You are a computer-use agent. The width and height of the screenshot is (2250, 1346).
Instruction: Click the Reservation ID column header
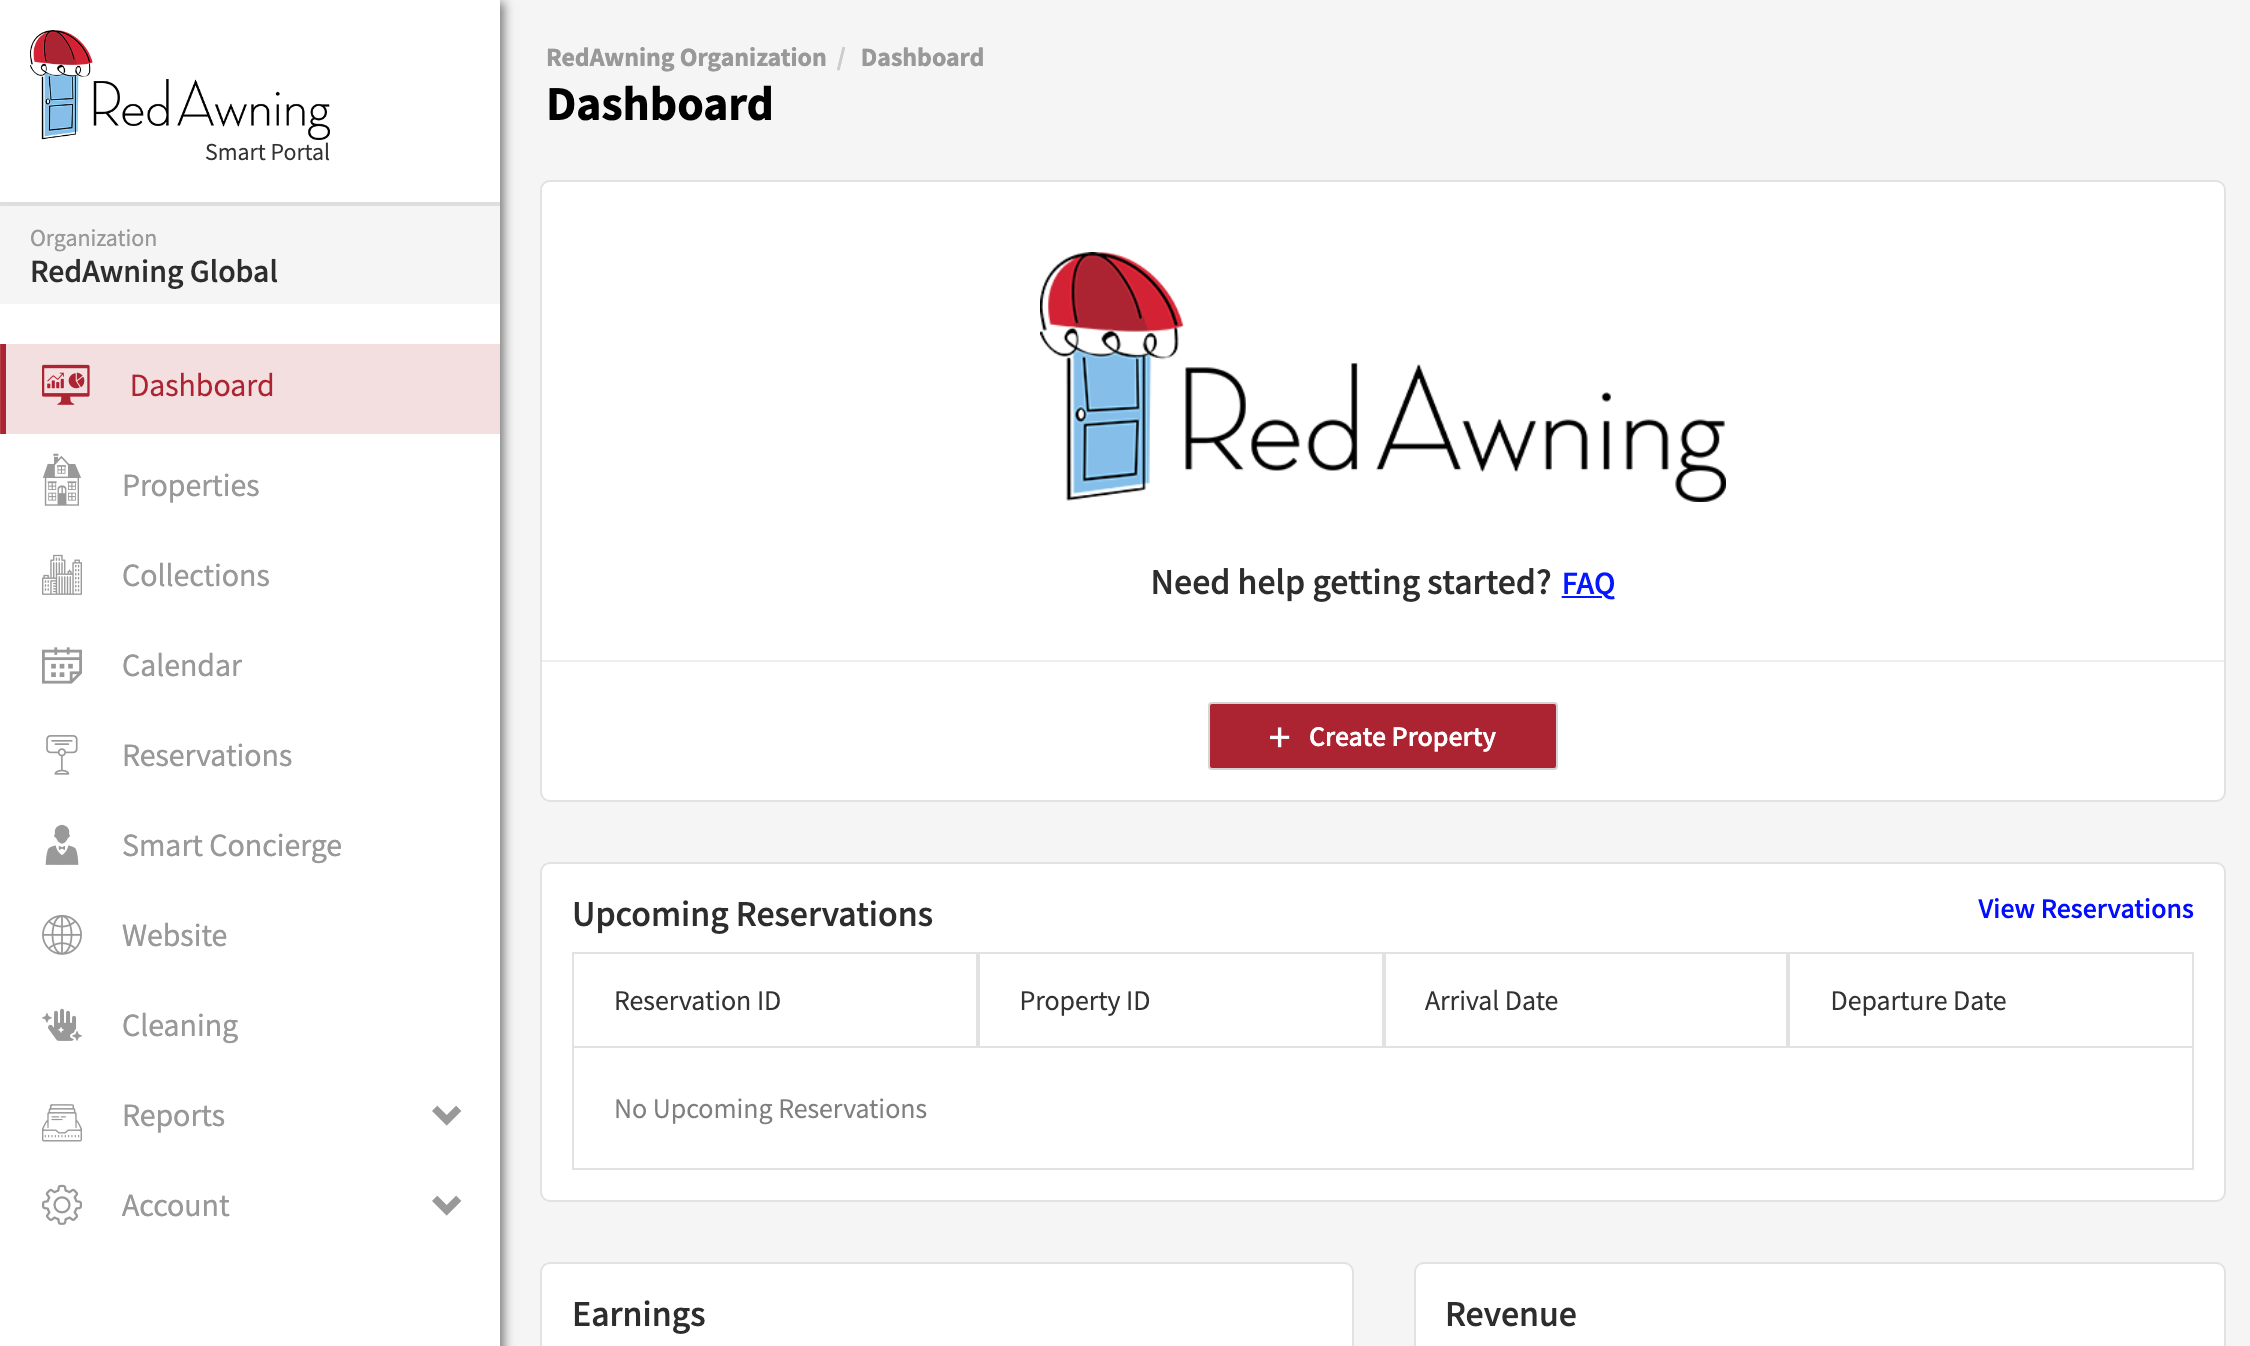tap(775, 1000)
